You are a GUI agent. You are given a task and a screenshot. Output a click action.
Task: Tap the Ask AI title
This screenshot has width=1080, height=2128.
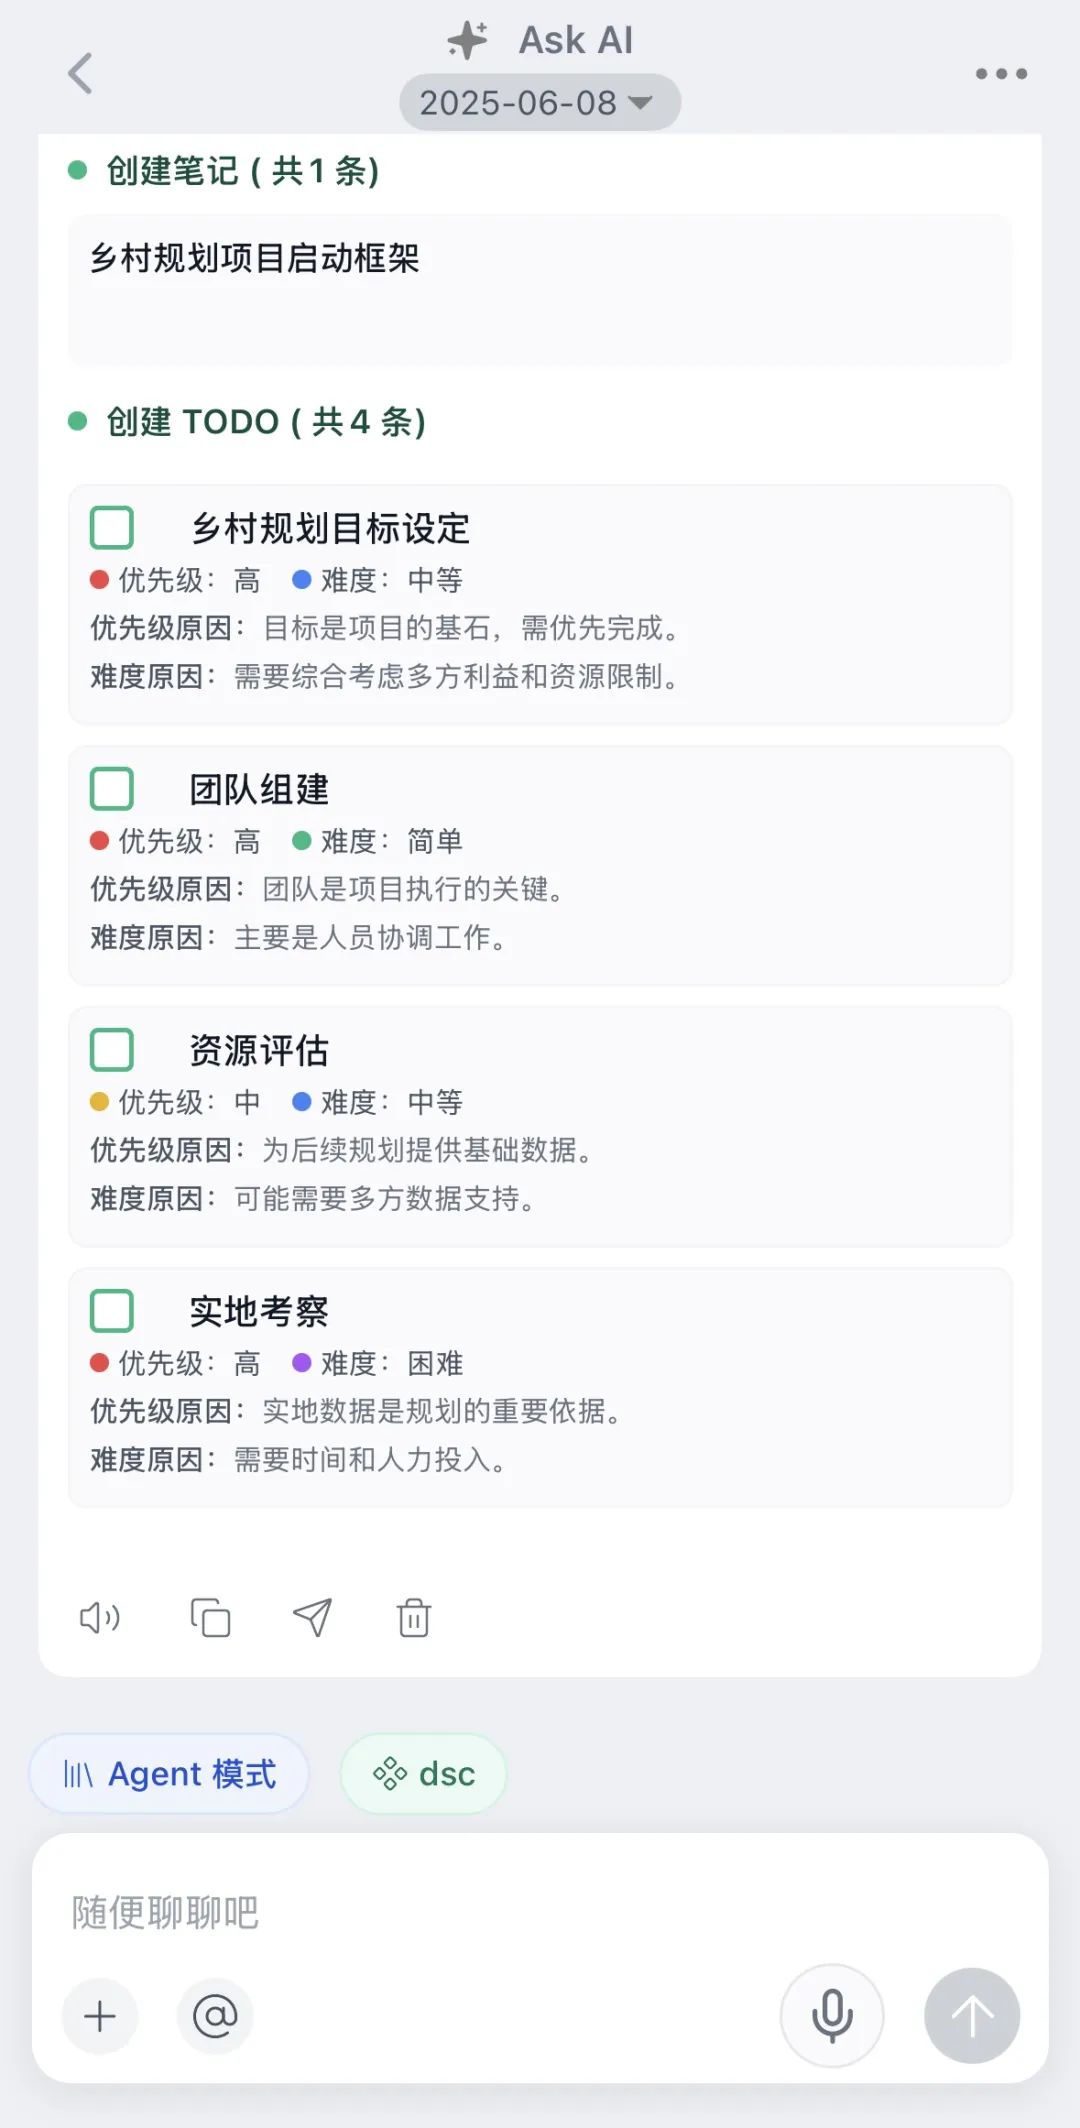pos(574,40)
